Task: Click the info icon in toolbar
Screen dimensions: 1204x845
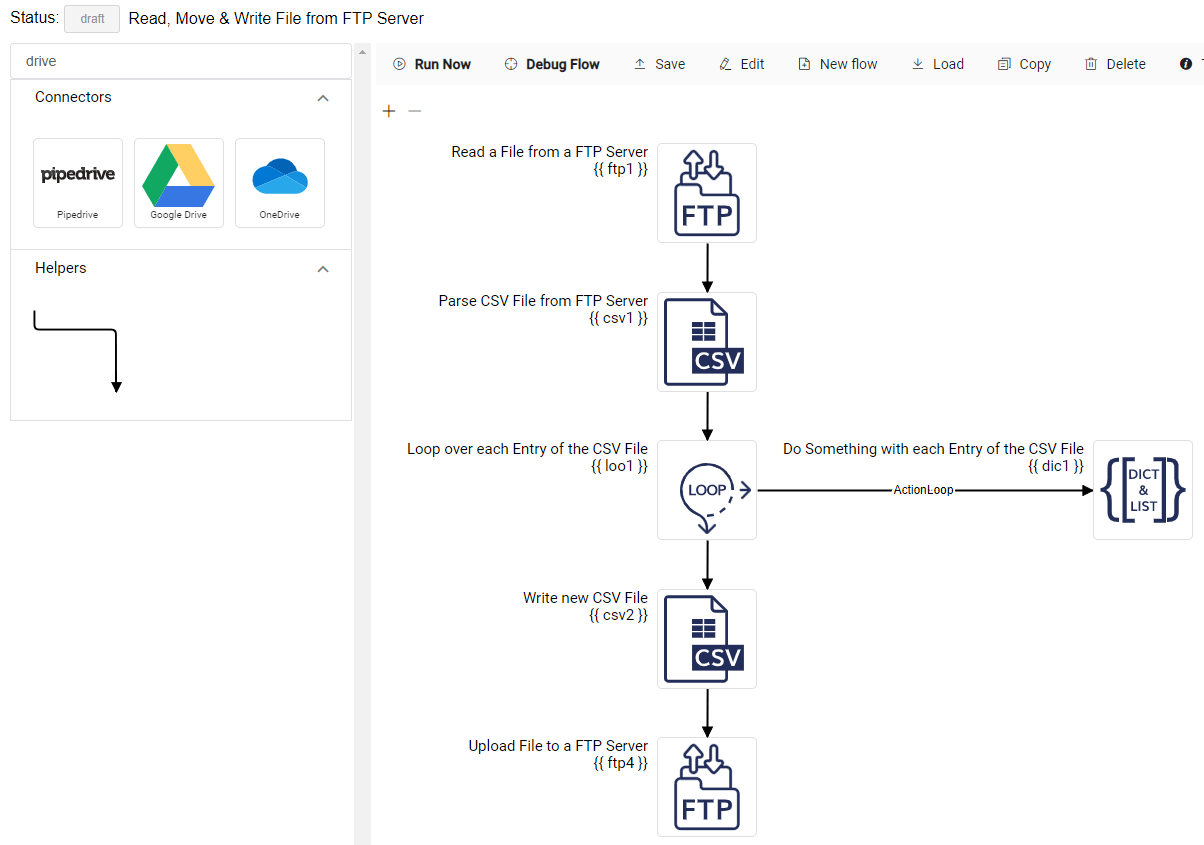Action: 1186,64
